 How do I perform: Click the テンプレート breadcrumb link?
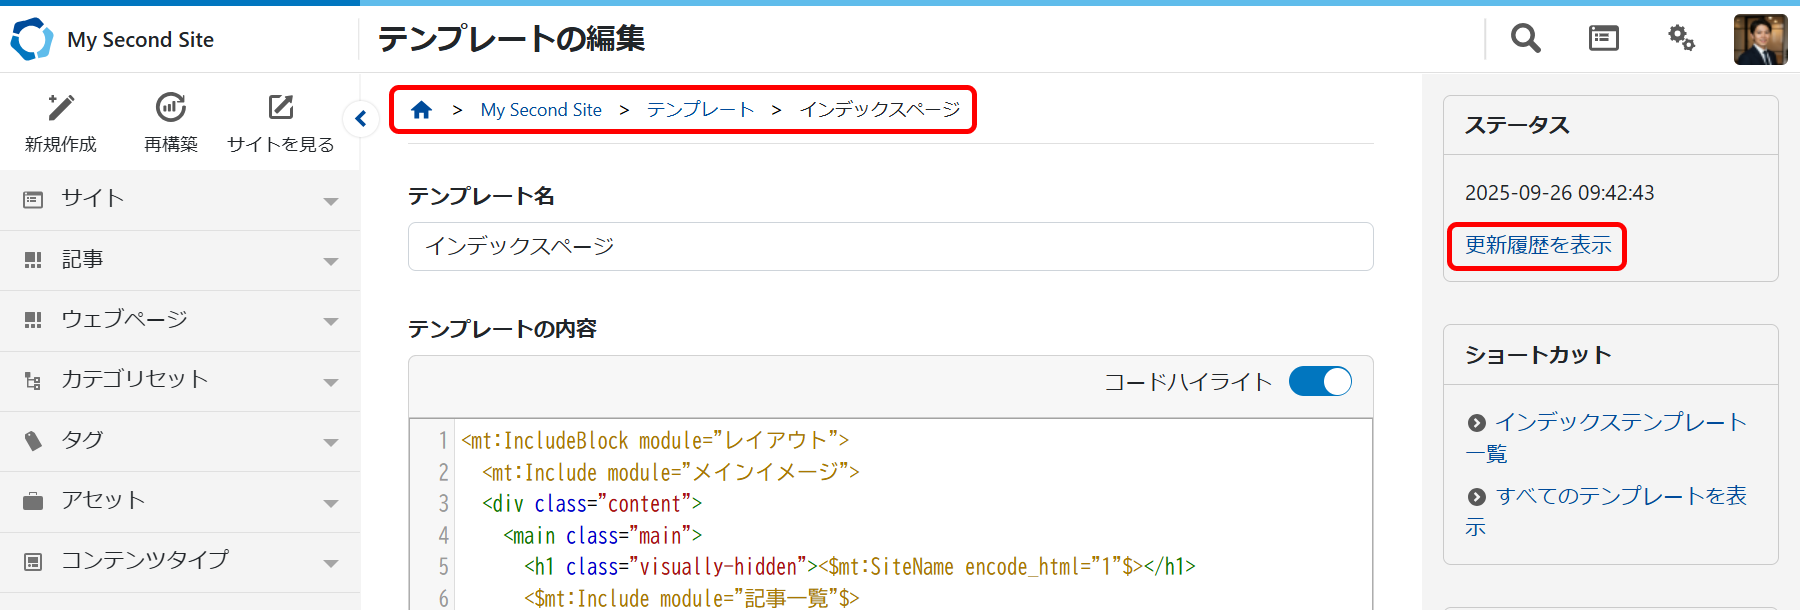point(700,110)
